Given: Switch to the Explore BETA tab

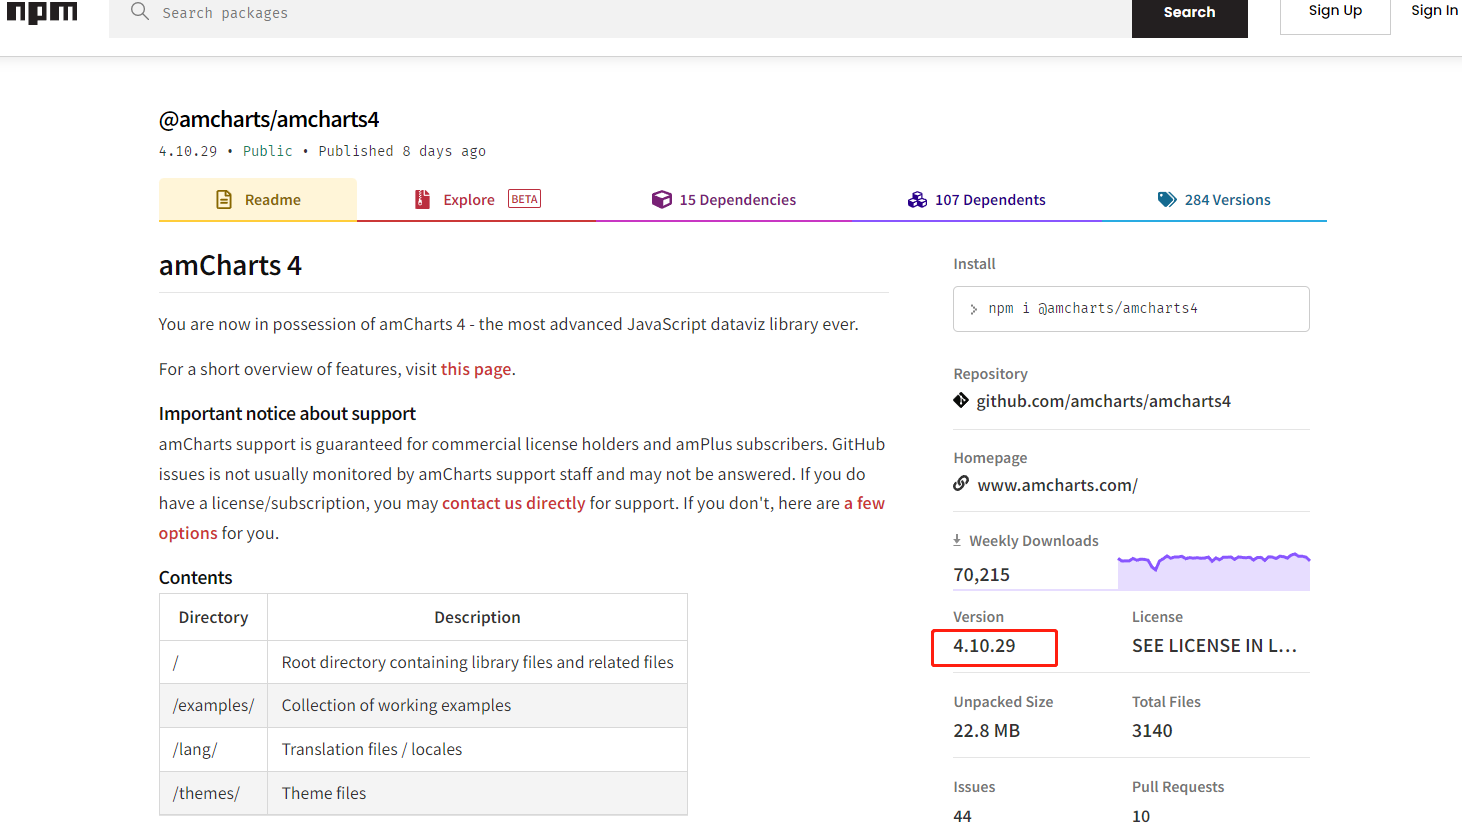Looking at the screenshot, I should [470, 199].
